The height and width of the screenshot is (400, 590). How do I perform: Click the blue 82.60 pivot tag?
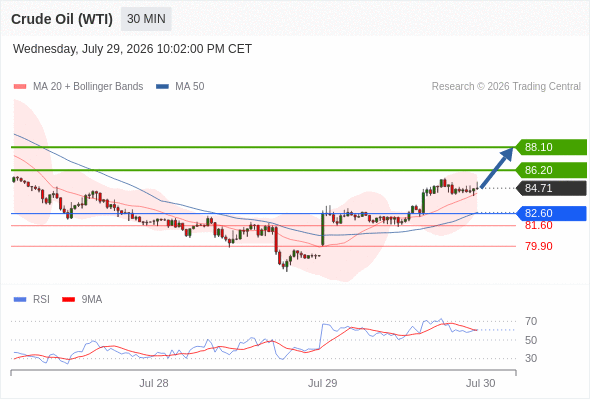(551, 213)
